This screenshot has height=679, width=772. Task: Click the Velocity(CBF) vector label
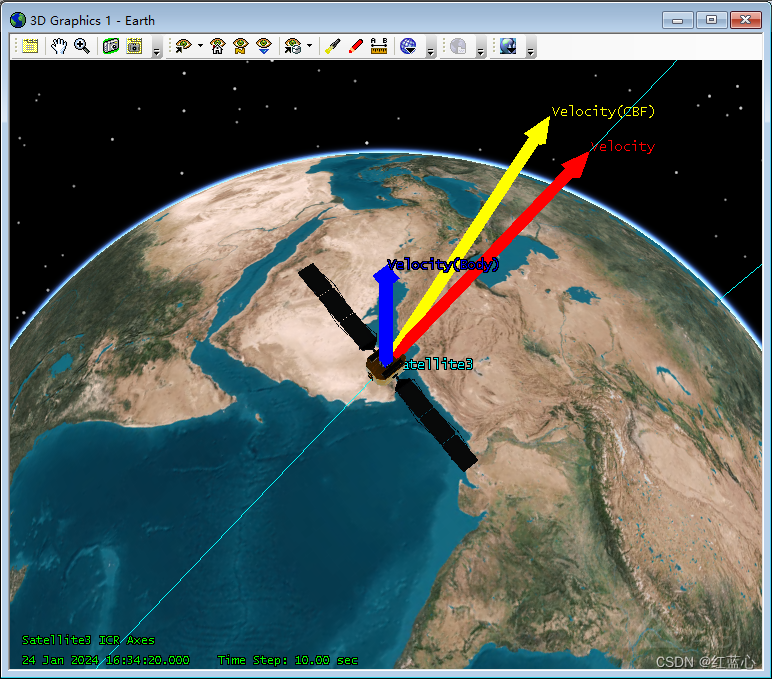pos(603,112)
